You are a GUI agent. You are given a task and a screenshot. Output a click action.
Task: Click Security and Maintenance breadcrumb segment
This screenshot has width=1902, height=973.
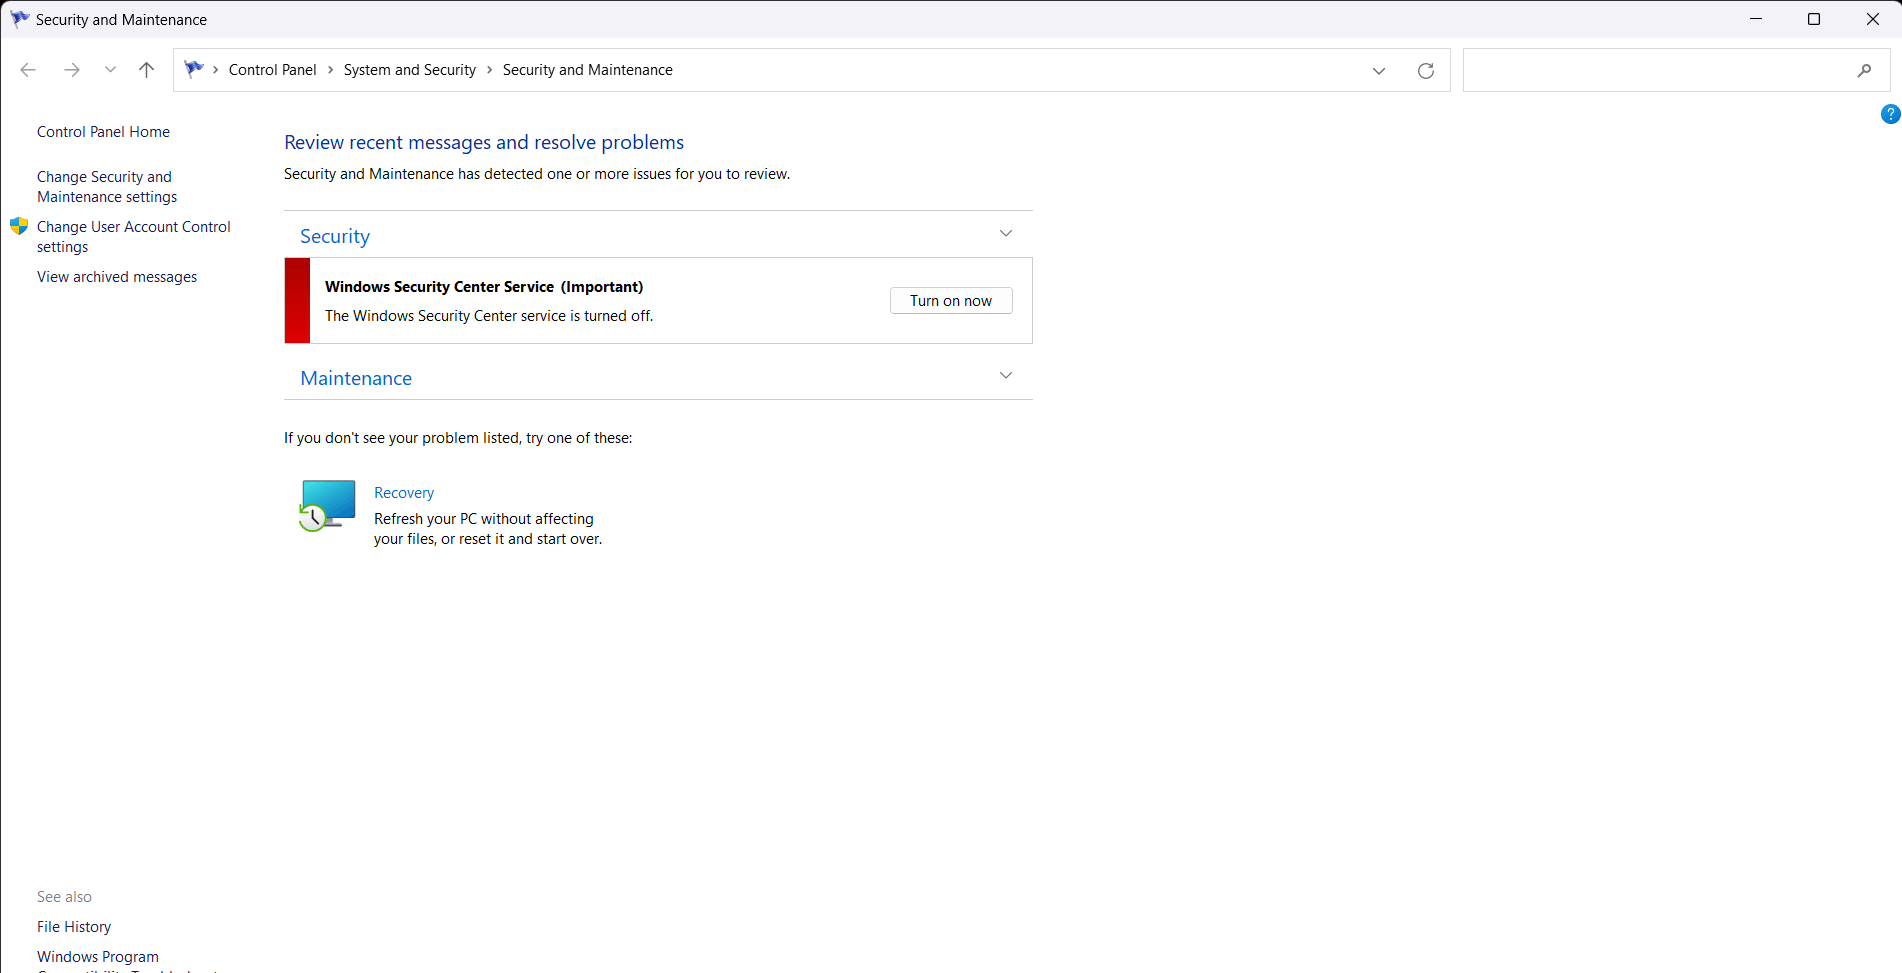pyautogui.click(x=588, y=70)
